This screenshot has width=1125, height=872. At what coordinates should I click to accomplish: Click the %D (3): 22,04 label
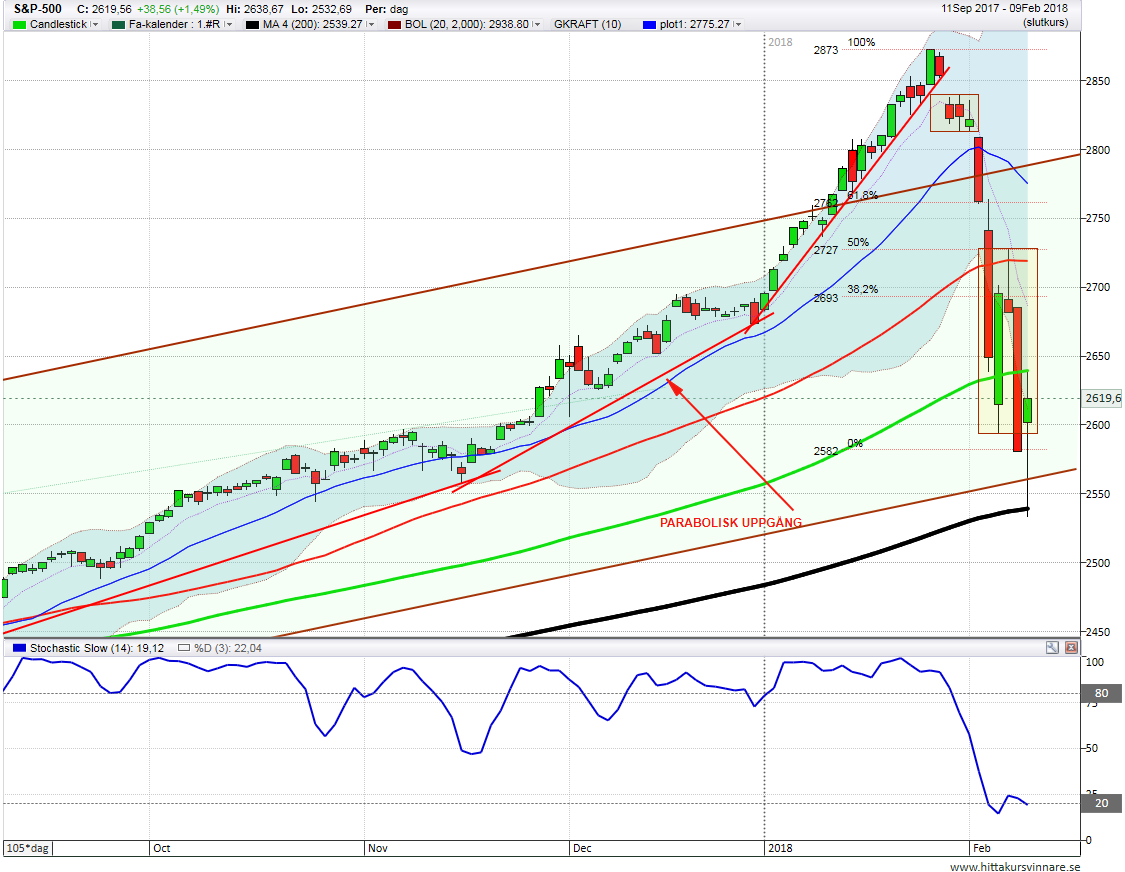(227, 648)
